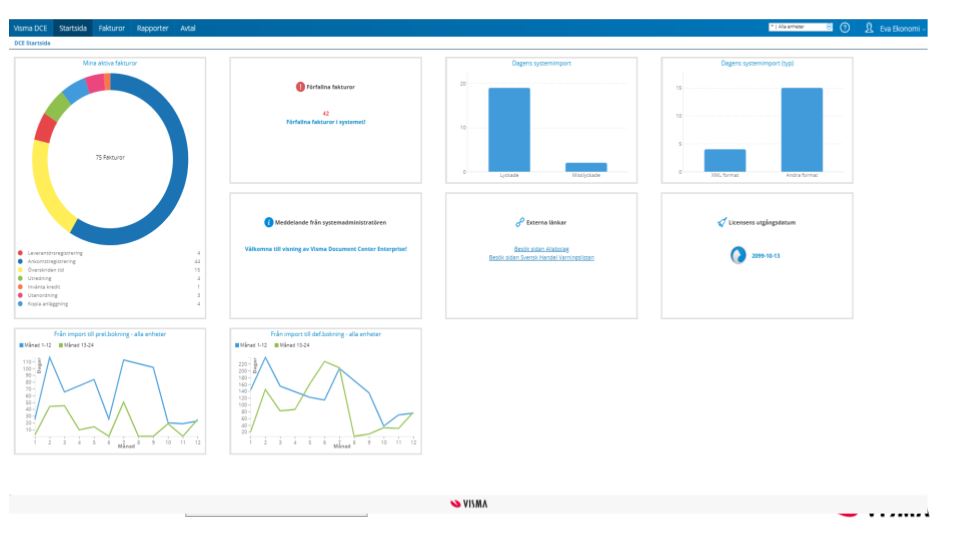Open the help question mark icon
This screenshot has width=960, height=540.
point(844,28)
